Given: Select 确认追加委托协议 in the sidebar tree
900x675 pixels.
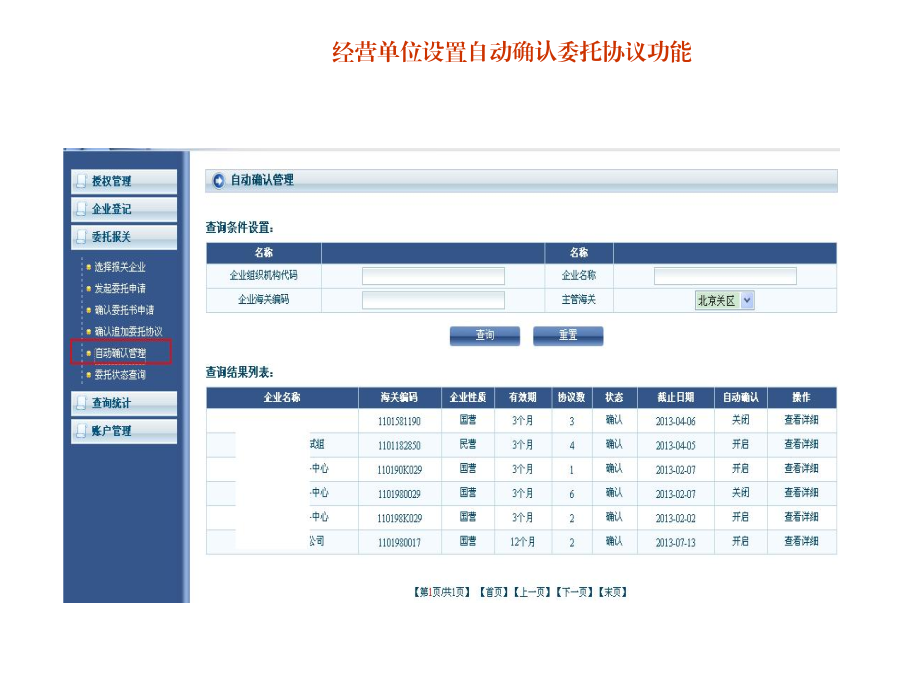Looking at the screenshot, I should click(x=129, y=331).
